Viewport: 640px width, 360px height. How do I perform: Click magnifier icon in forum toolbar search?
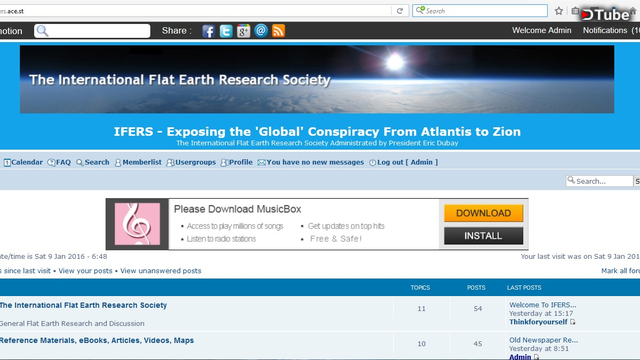(42, 31)
